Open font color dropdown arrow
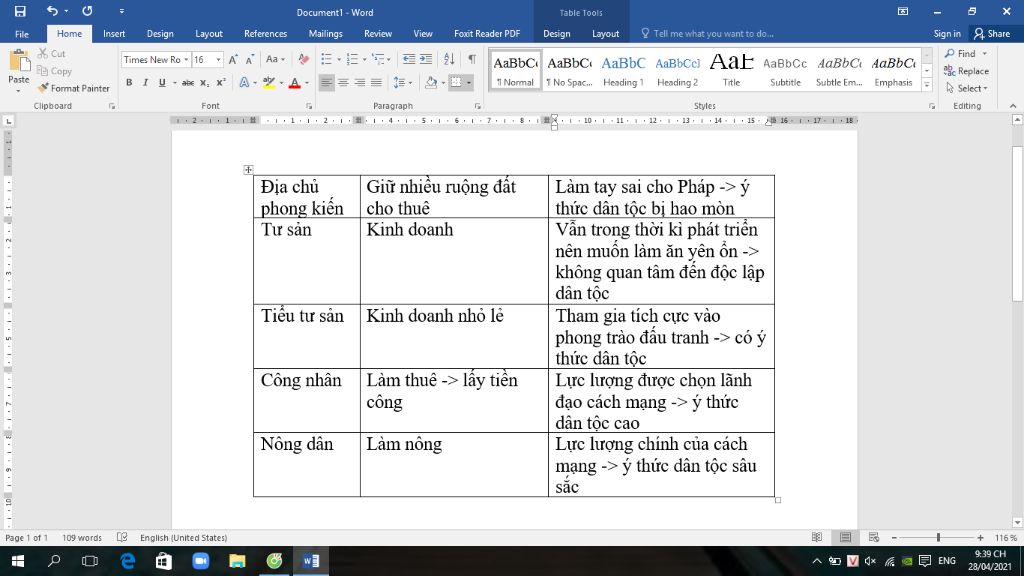This screenshot has width=1024, height=576. coord(307,83)
